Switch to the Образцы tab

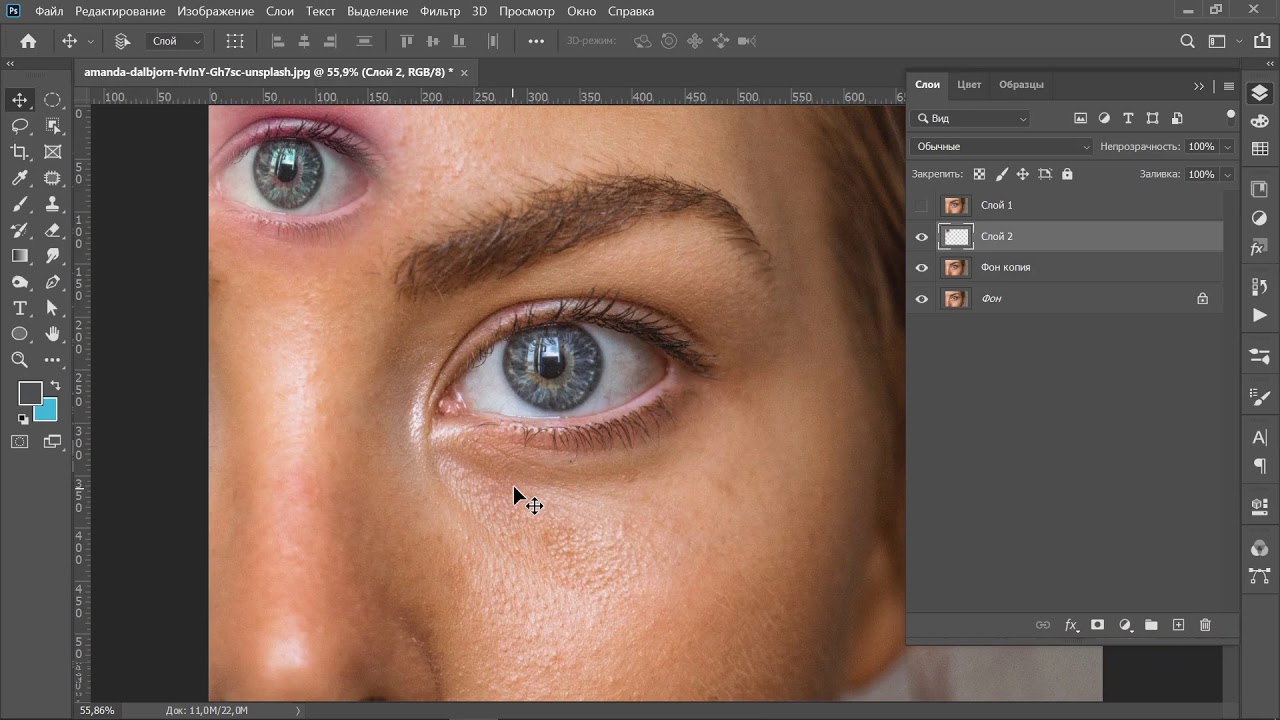click(x=1021, y=84)
